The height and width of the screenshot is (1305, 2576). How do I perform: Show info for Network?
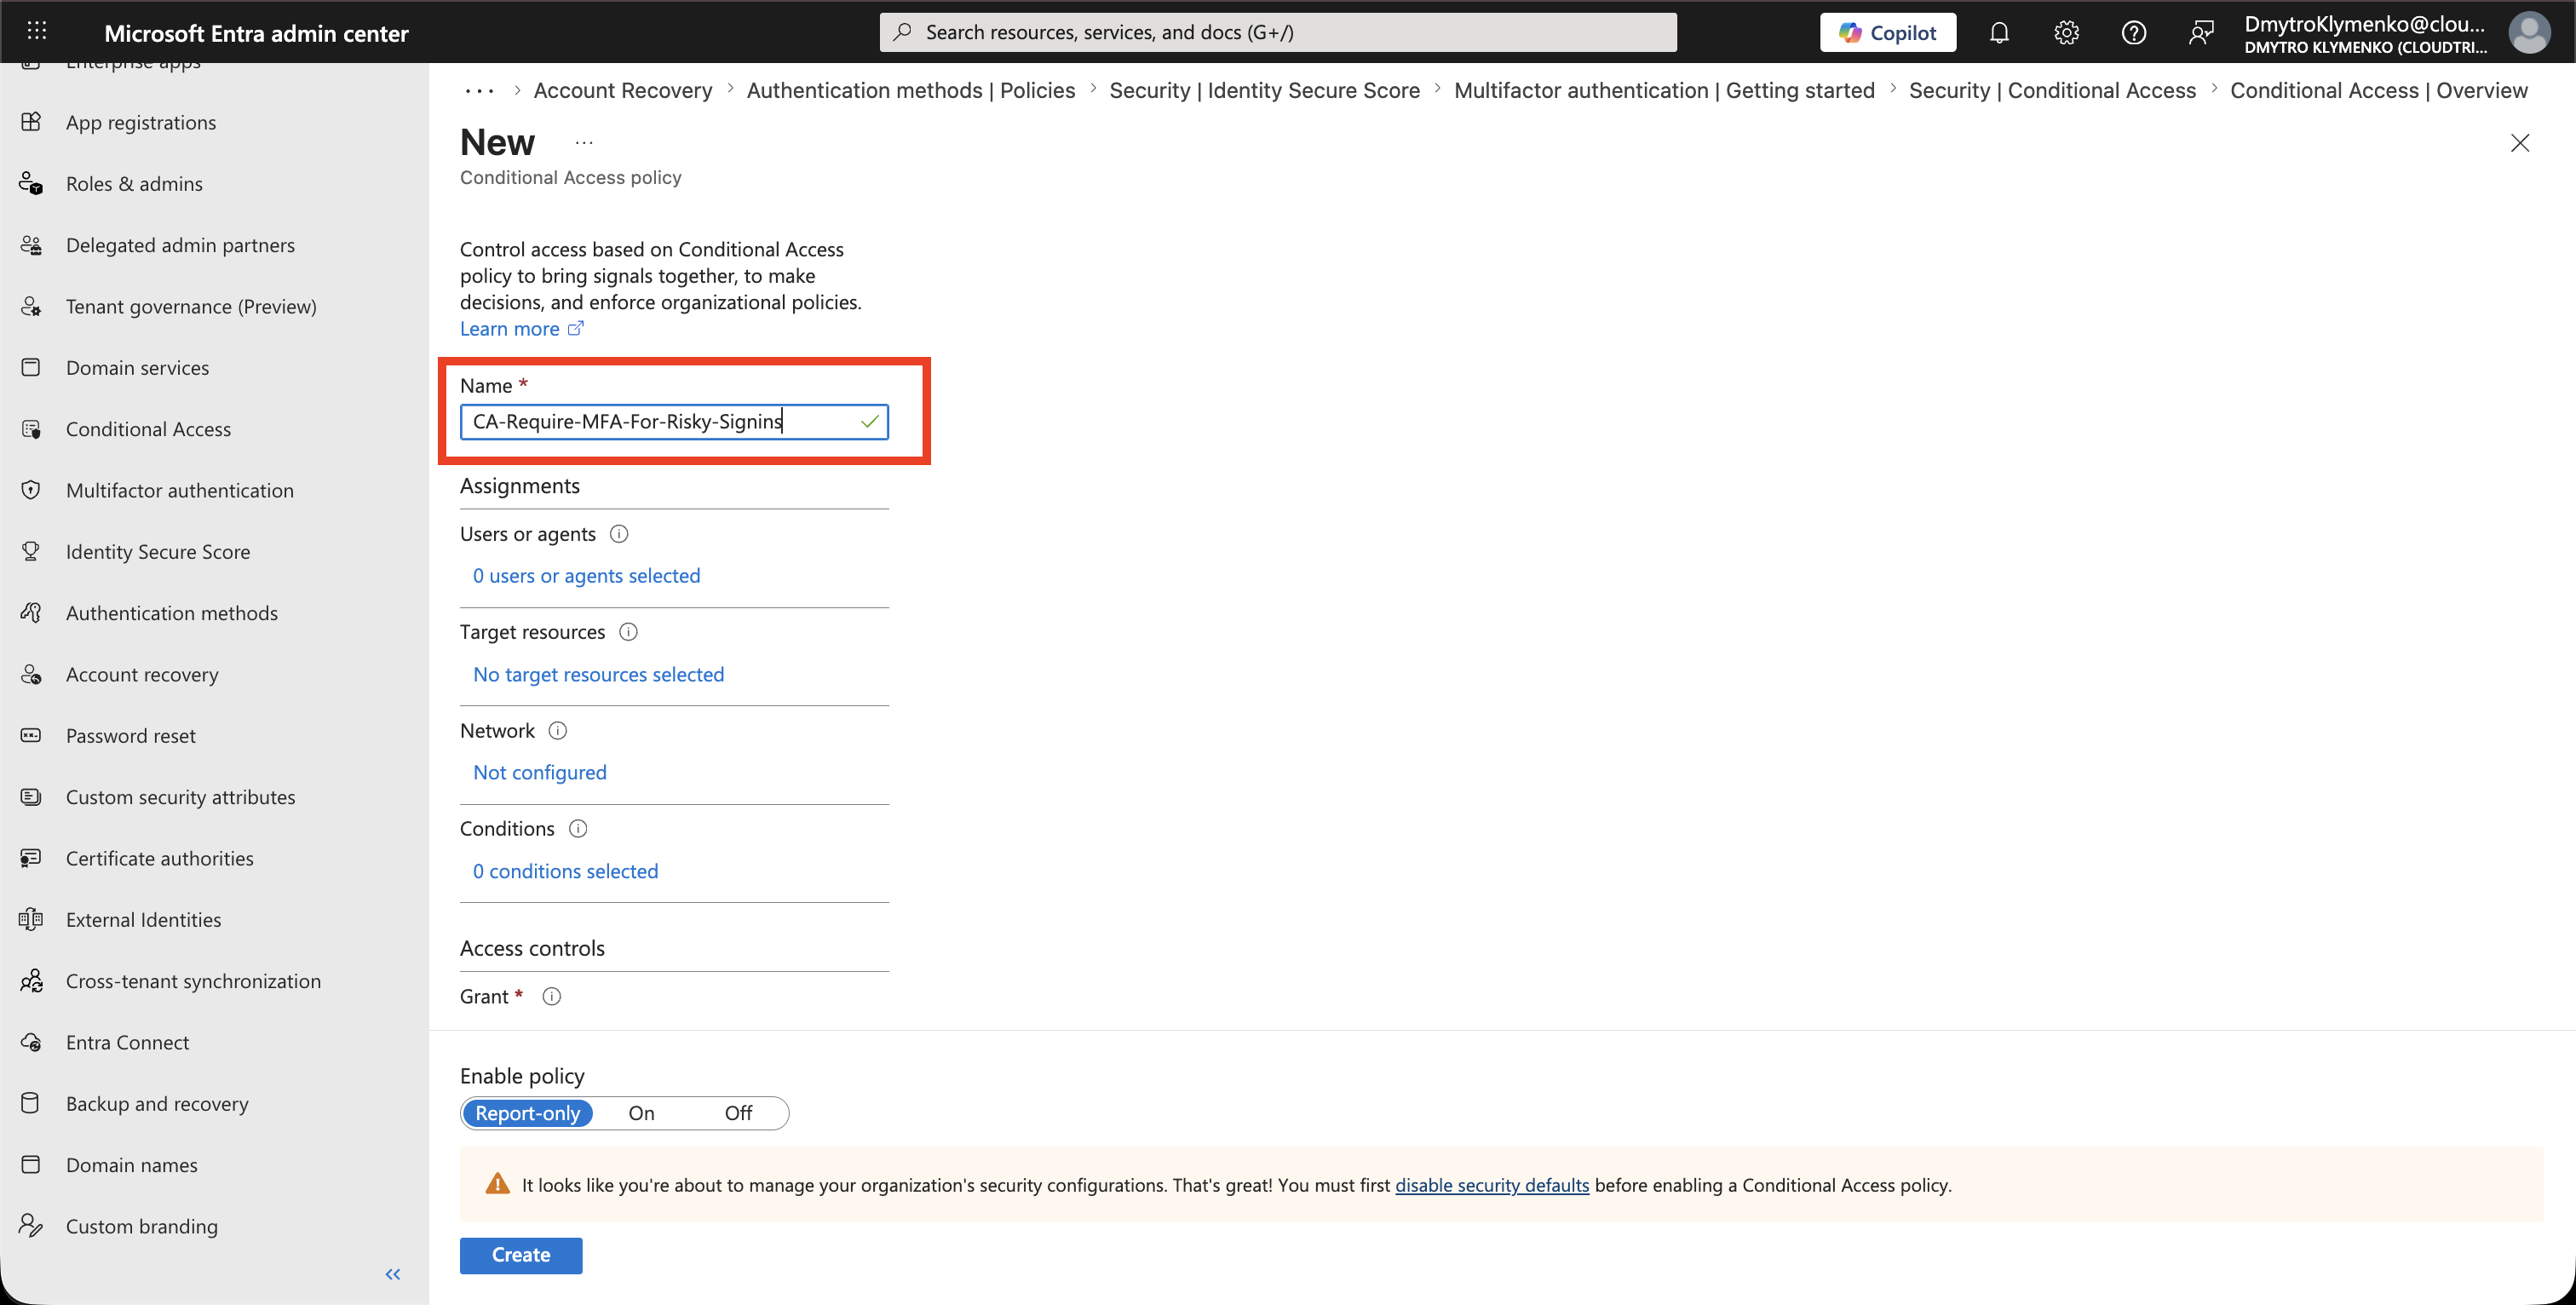click(x=558, y=731)
